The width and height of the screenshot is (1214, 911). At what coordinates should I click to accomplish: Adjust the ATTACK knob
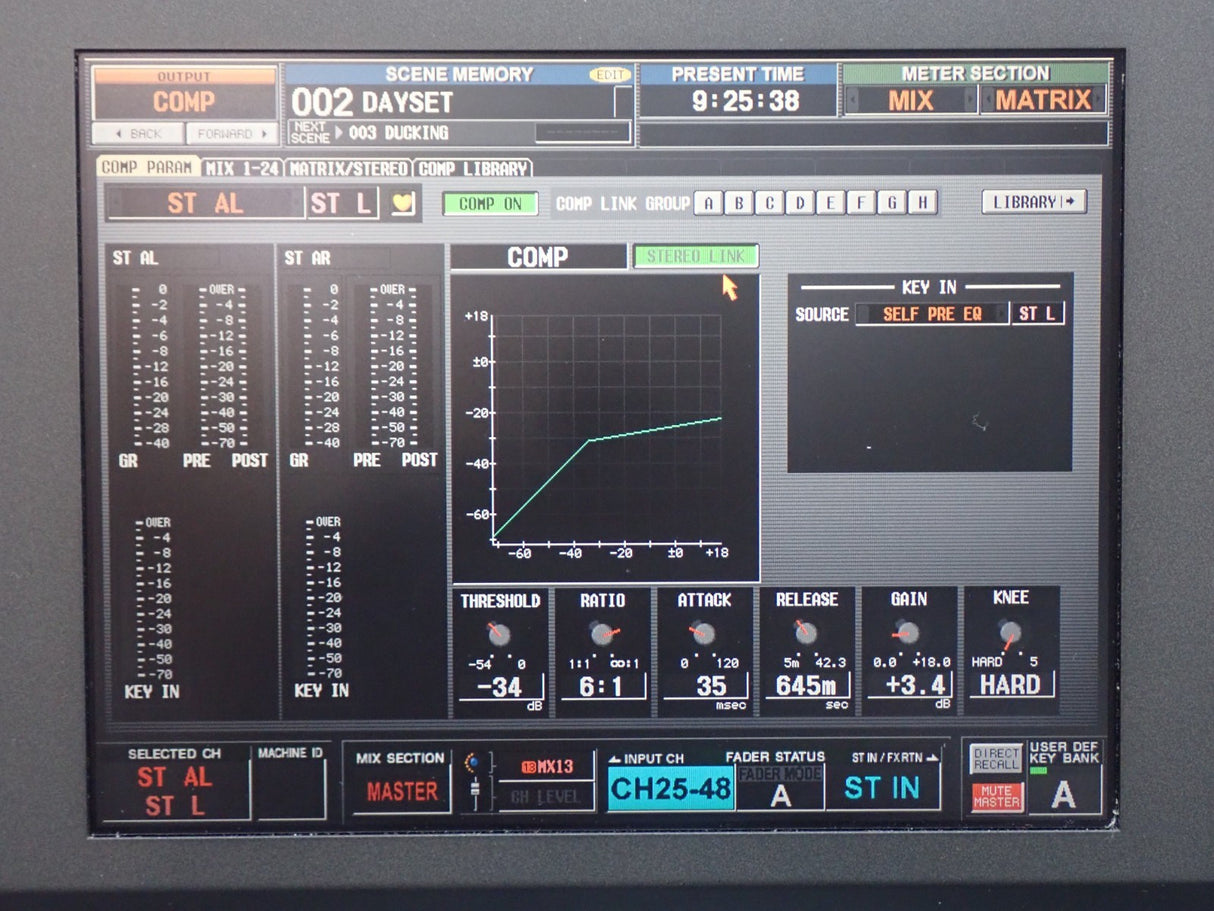coord(705,632)
